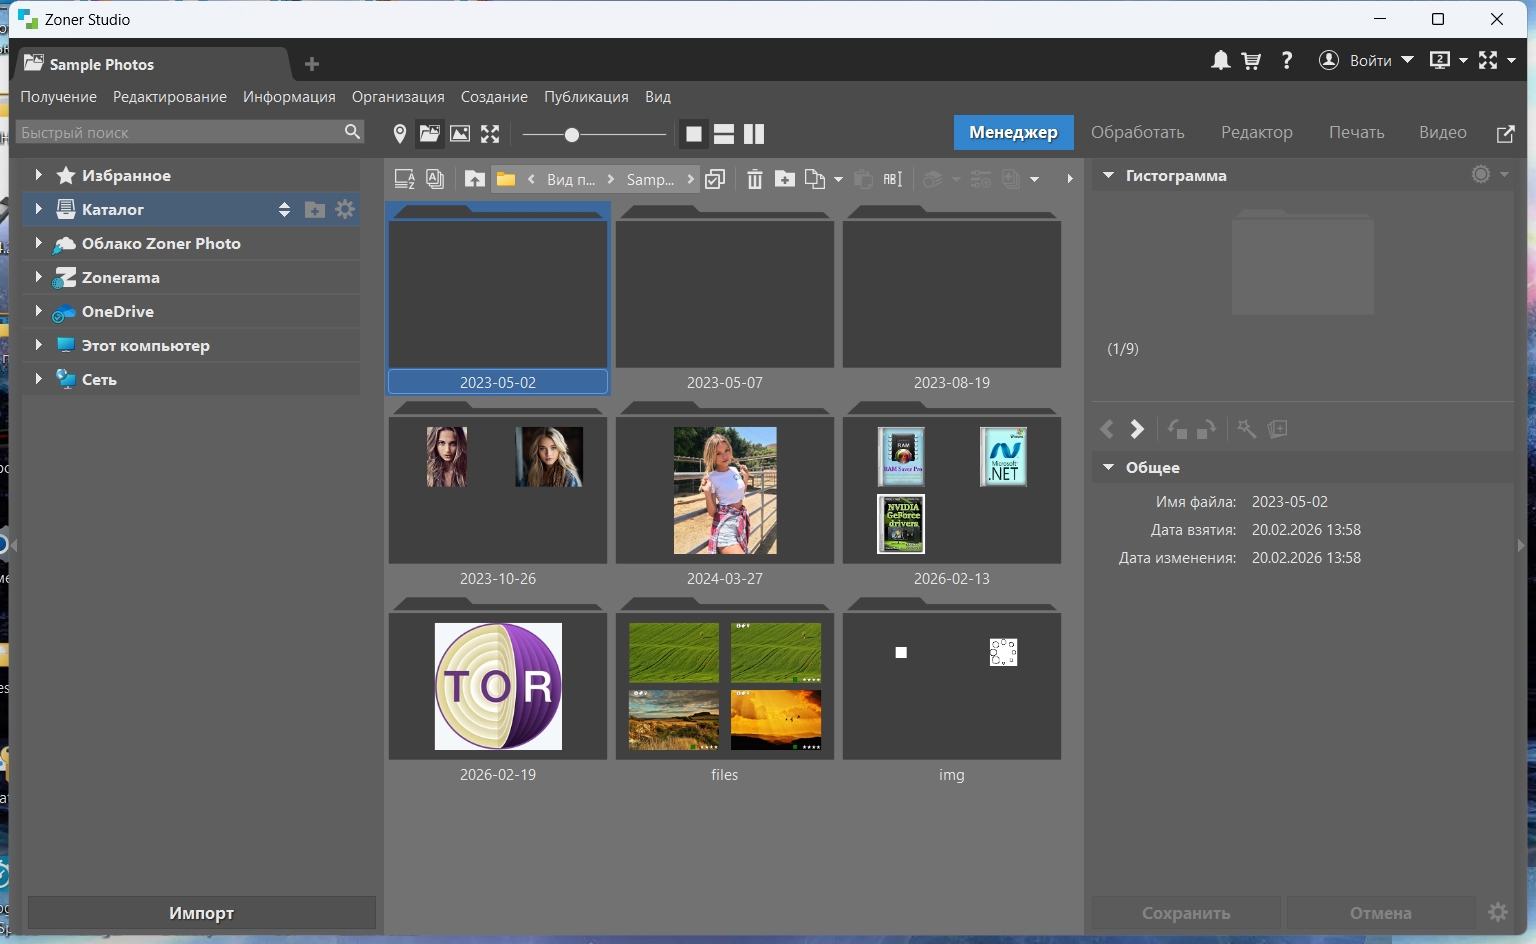Image resolution: width=1536 pixels, height=944 pixels.
Task: Click the trash delete icon in toolbar
Action: (x=755, y=179)
